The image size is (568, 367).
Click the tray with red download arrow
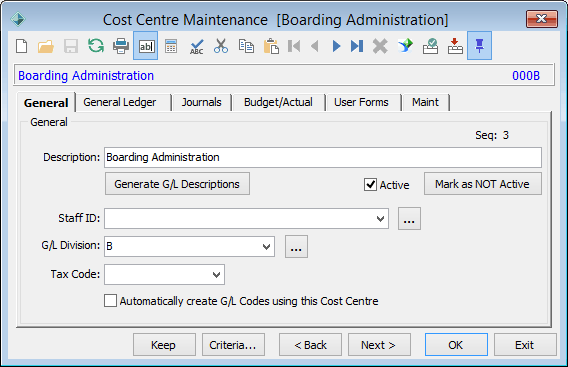(x=455, y=46)
